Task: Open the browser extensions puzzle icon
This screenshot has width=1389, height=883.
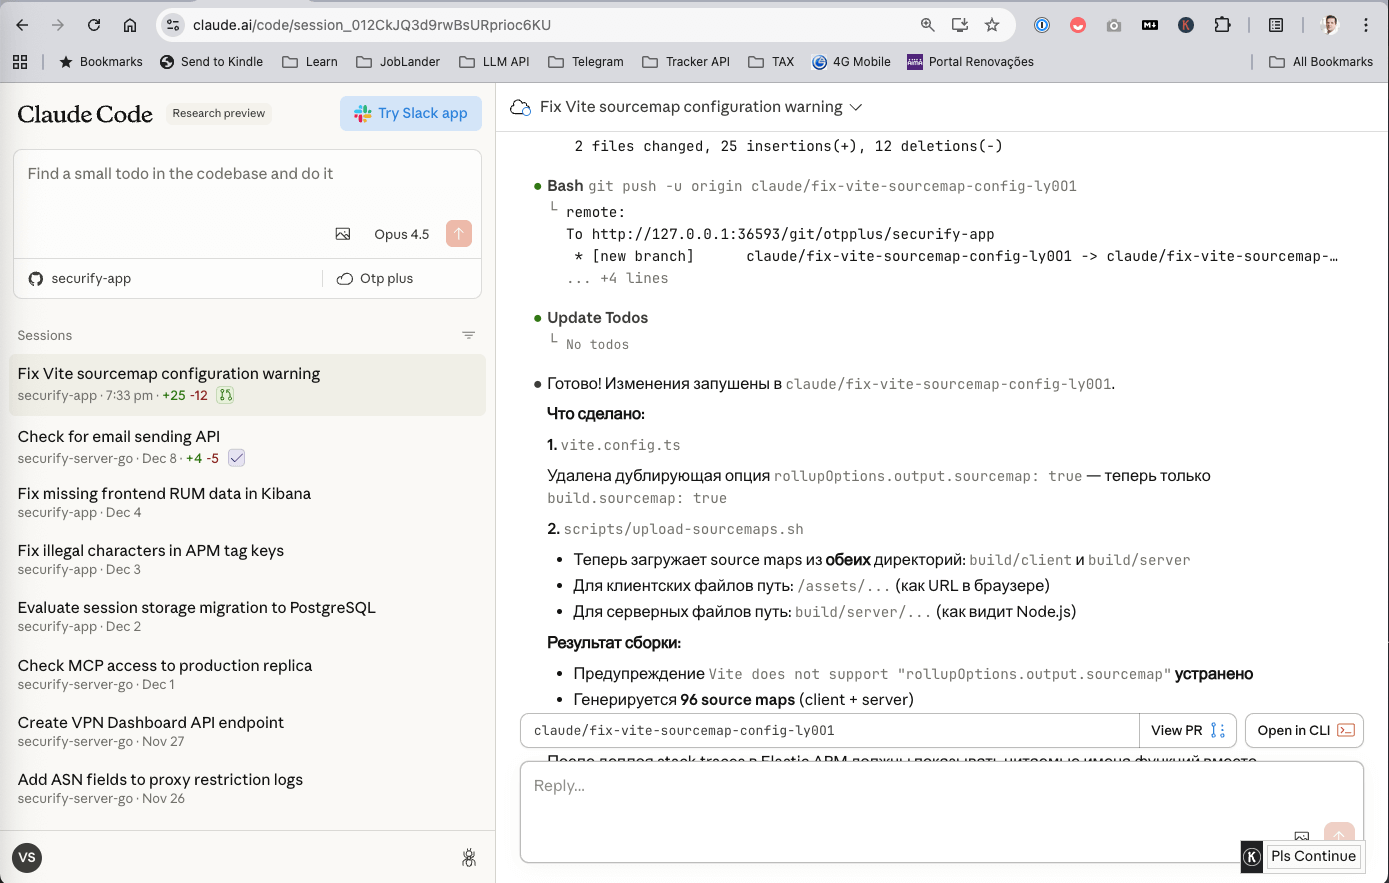Action: 1222,25
